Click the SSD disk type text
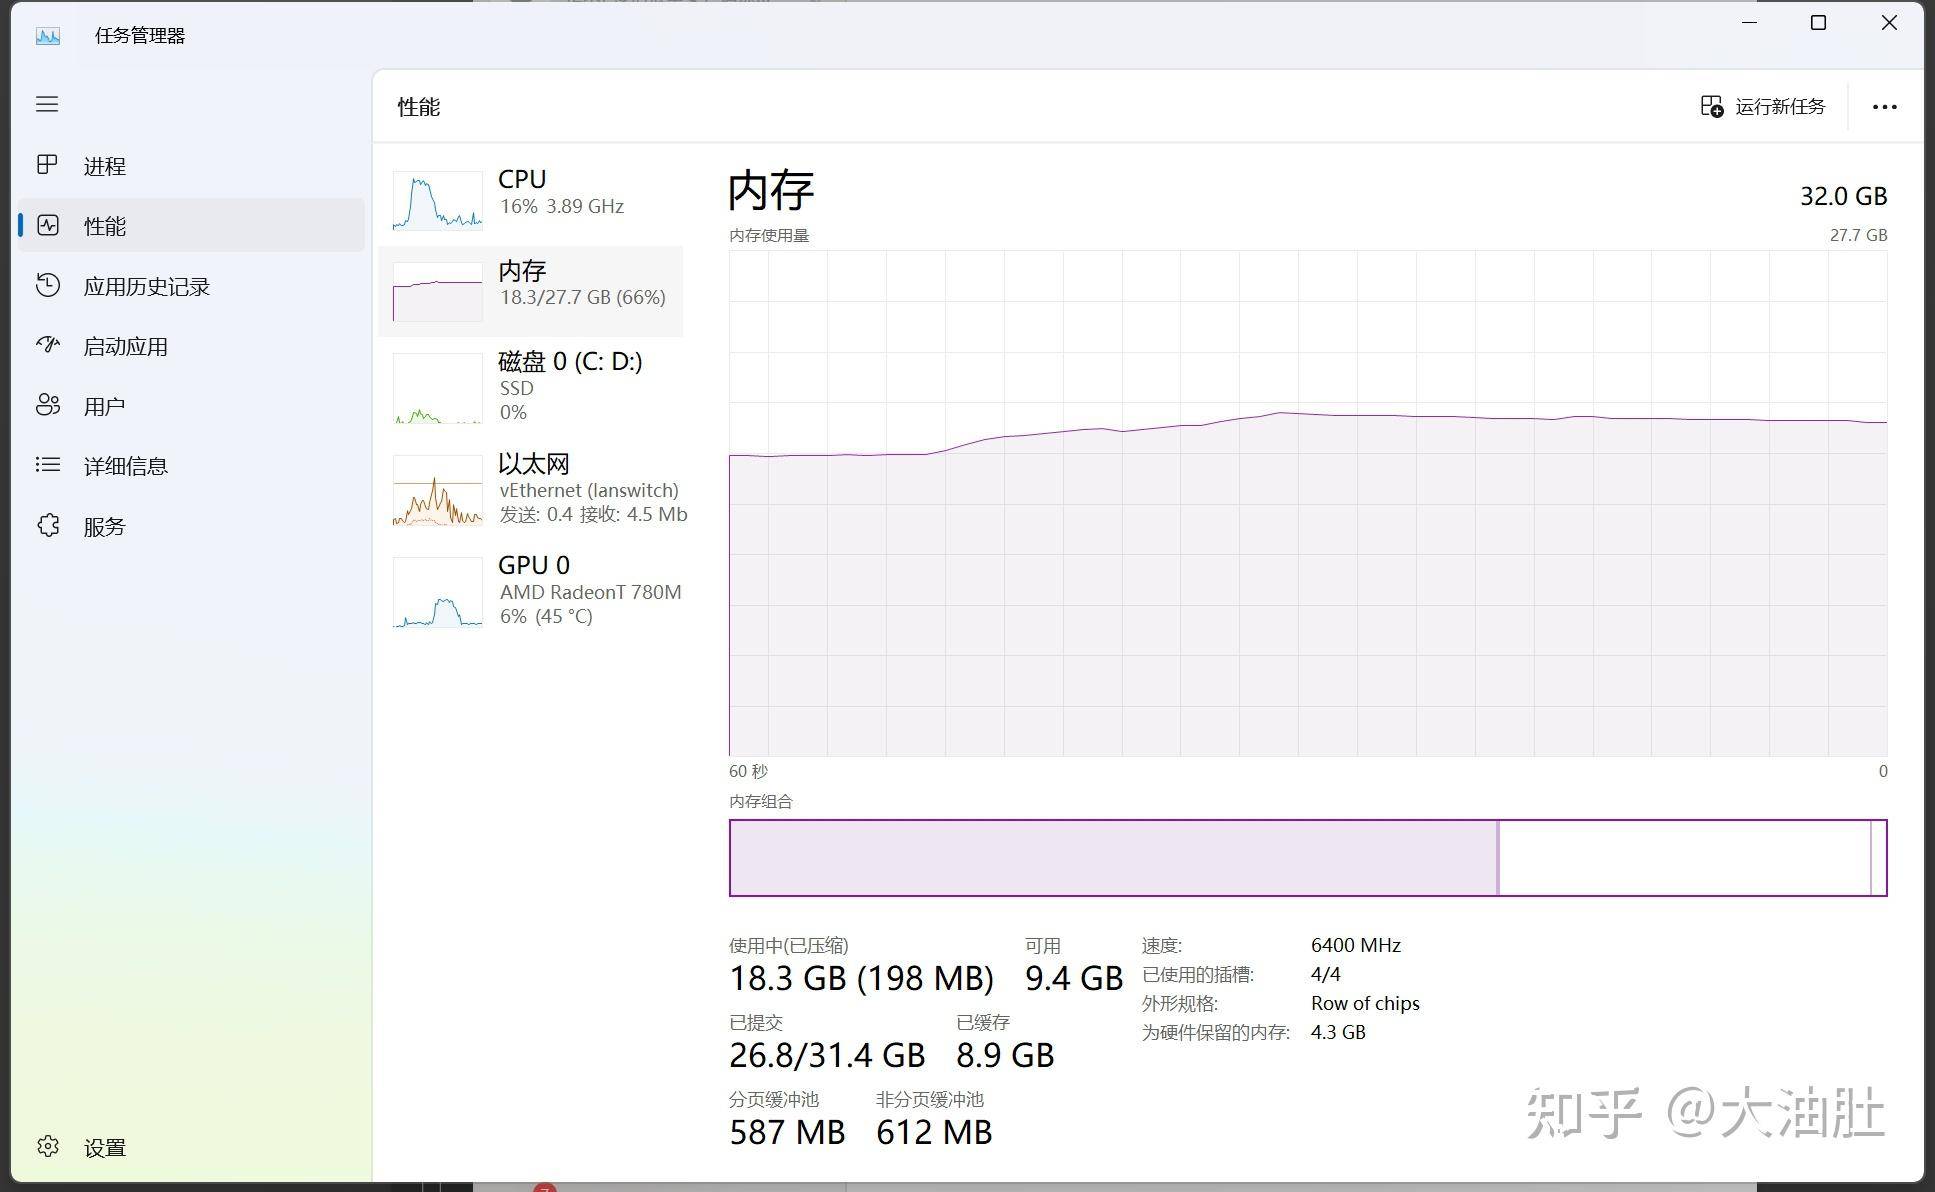 coord(517,388)
